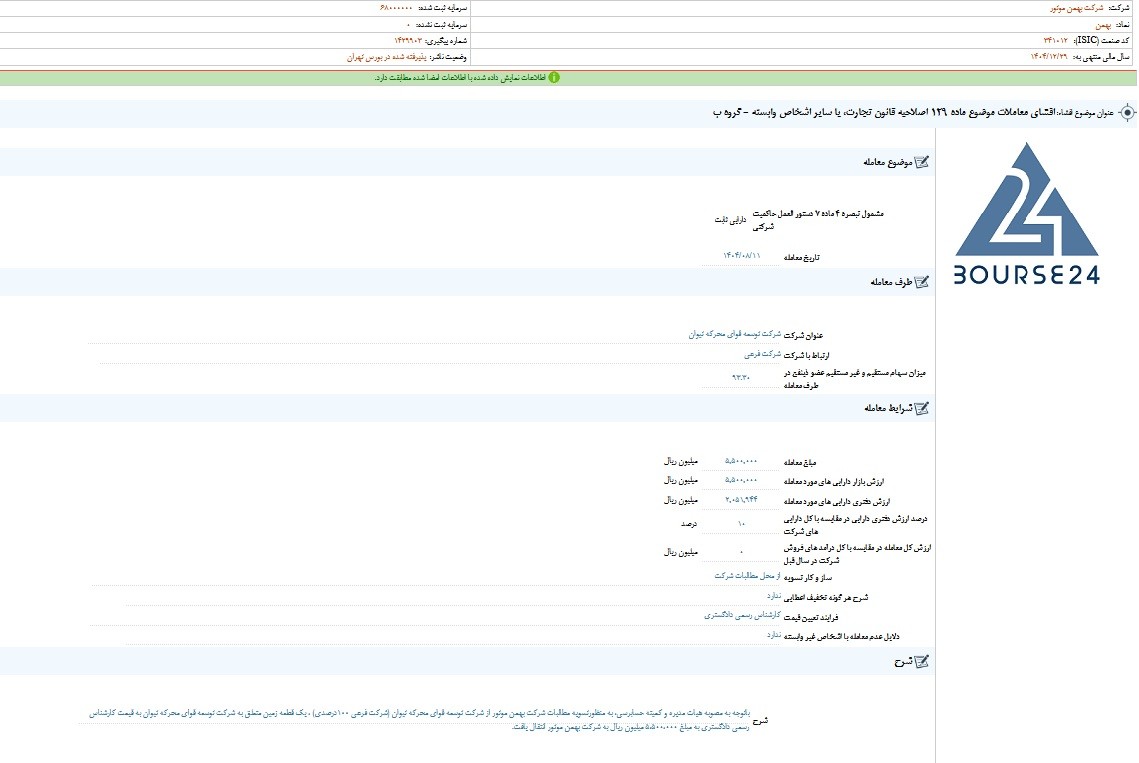Image resolution: width=1139 pixels, height=763 pixels.
Task: Click the مبلغ معامله amount value
Action: [741, 461]
